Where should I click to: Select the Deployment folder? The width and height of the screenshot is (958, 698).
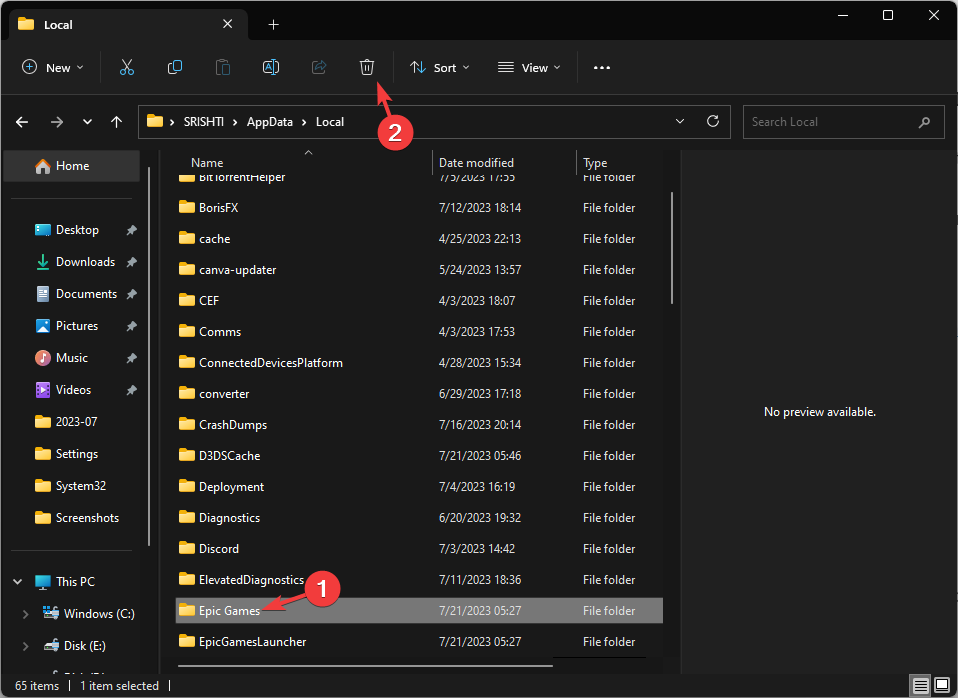point(419,487)
